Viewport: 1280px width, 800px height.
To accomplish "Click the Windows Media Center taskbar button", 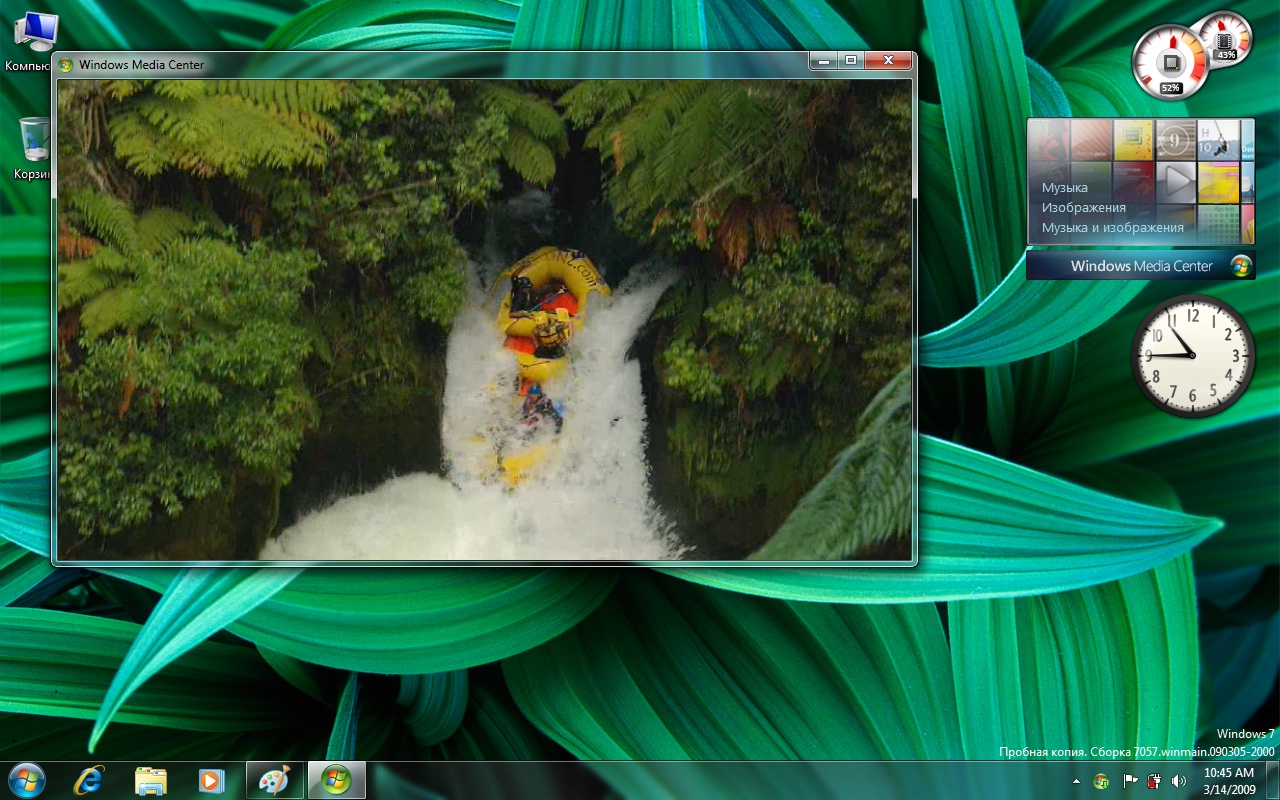I will [336, 780].
